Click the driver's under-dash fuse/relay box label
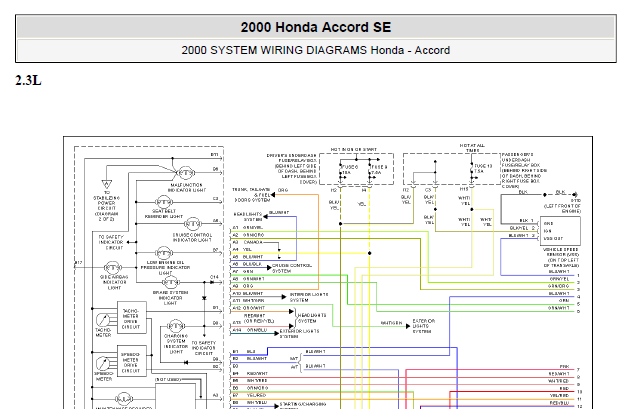 [x=292, y=169]
